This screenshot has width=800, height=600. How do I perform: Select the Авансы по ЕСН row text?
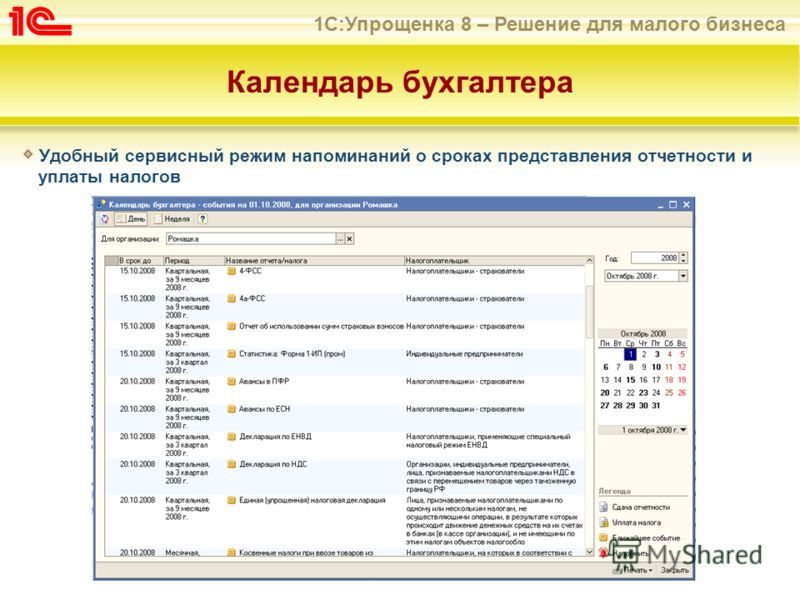[264, 409]
